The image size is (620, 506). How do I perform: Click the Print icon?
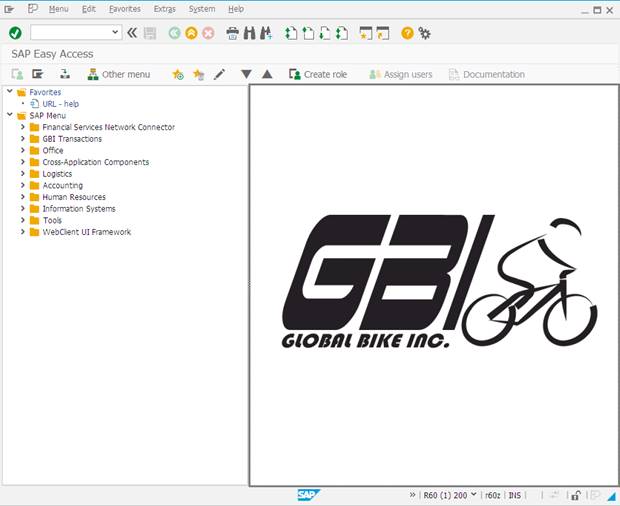coord(232,33)
